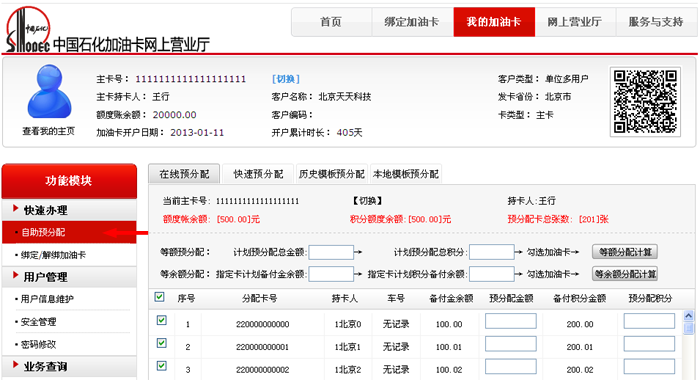Click card number 220000000001 cell
The height and width of the screenshot is (380, 700).
click(x=262, y=347)
